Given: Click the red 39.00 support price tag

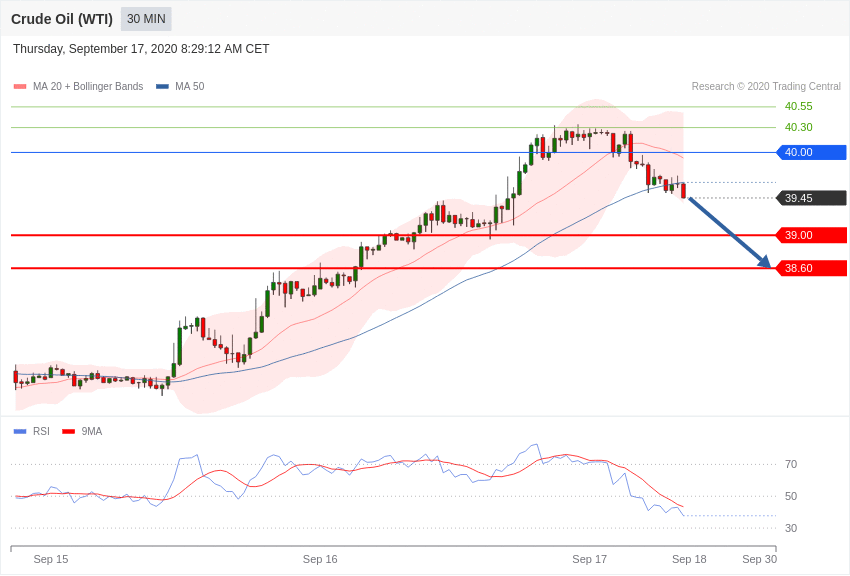Looking at the screenshot, I should [812, 235].
